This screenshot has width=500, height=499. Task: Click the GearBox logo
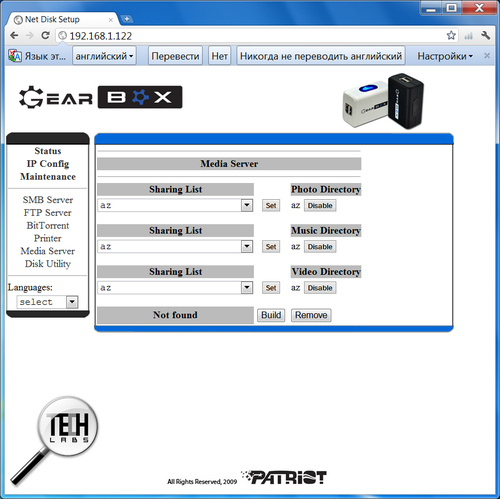pos(100,97)
